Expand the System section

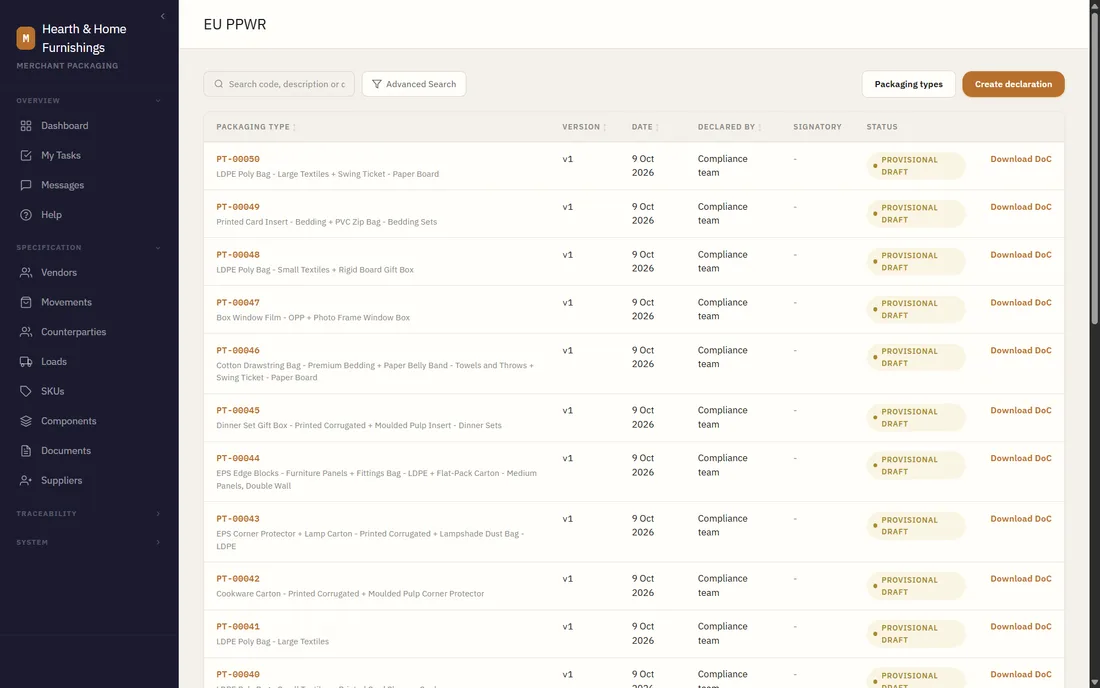pyautogui.click(x=158, y=542)
